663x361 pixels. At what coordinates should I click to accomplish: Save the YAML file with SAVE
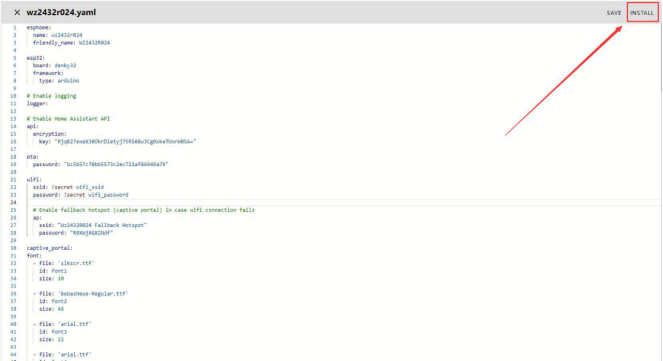click(x=614, y=13)
